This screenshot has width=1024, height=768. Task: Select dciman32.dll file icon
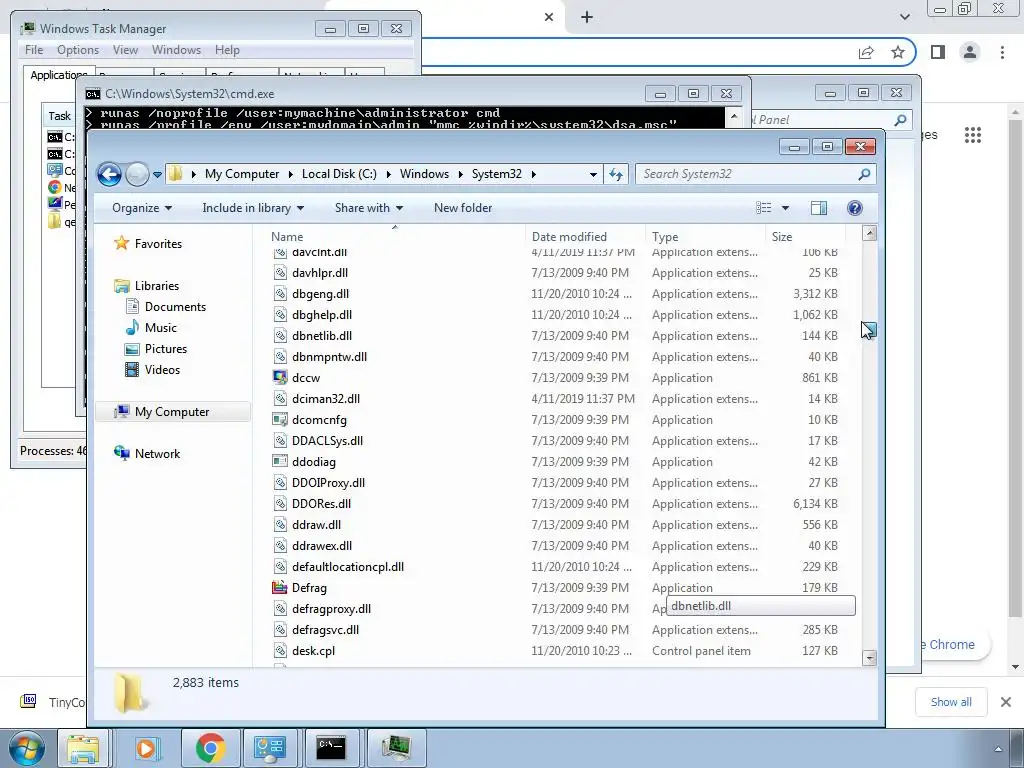click(x=280, y=398)
